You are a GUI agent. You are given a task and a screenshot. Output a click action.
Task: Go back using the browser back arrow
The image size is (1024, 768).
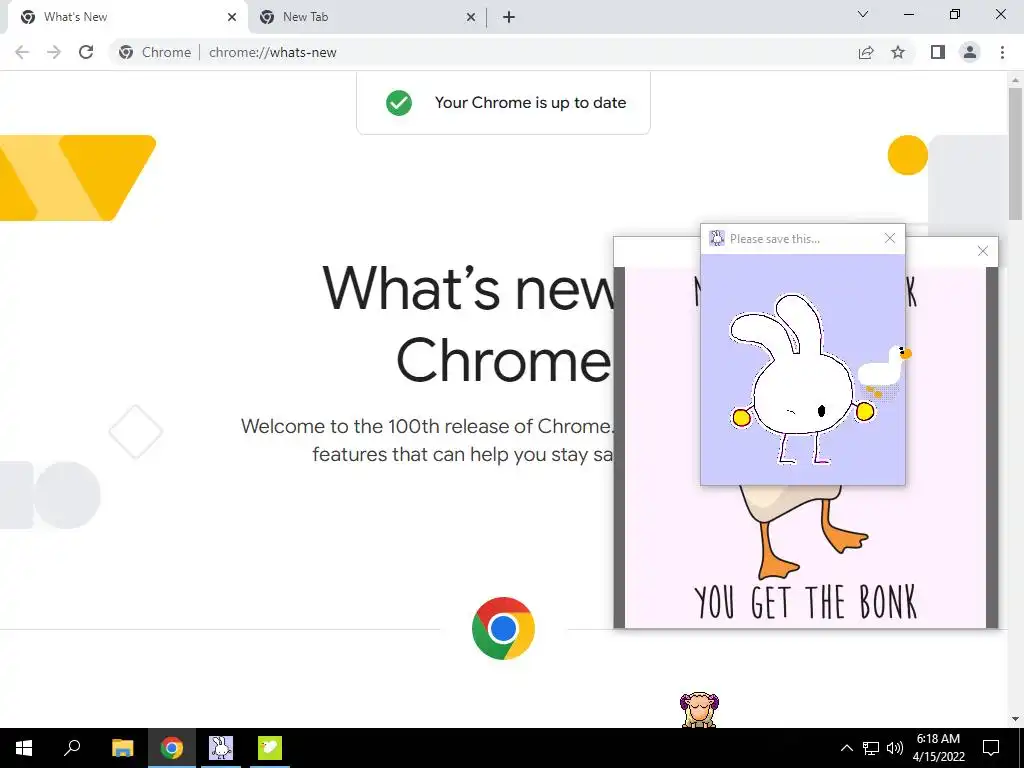(x=22, y=52)
